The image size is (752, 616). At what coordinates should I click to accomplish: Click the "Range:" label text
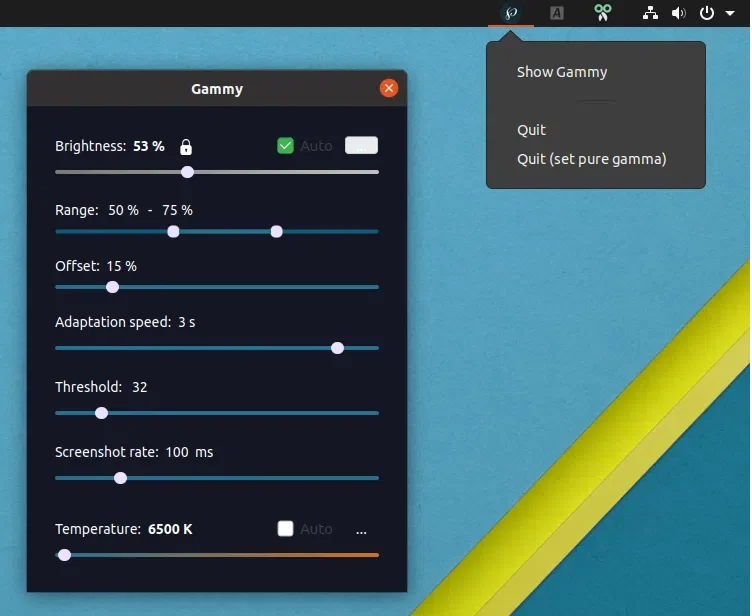point(76,210)
